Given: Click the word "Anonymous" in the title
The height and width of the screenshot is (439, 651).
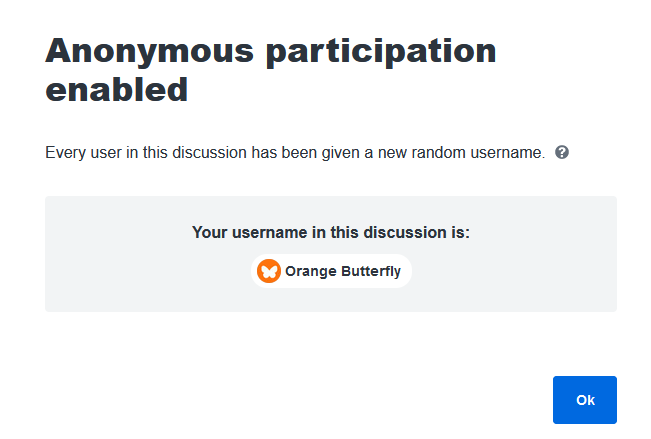Looking at the screenshot, I should tap(149, 52).
